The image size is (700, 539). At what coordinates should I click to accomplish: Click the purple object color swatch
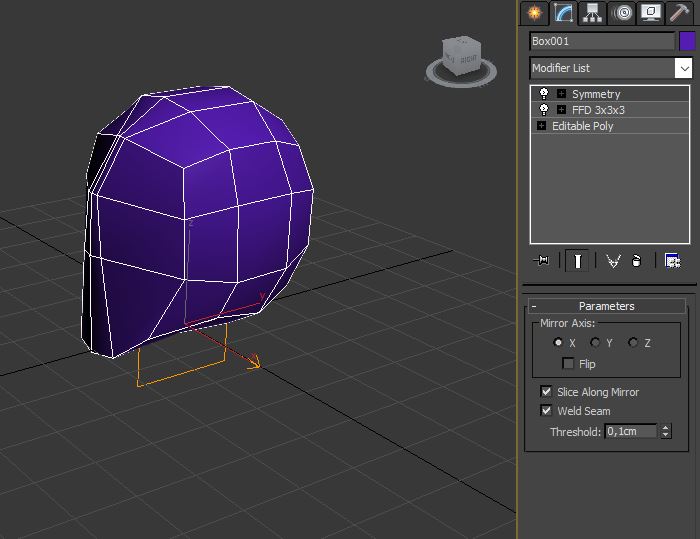[687, 41]
